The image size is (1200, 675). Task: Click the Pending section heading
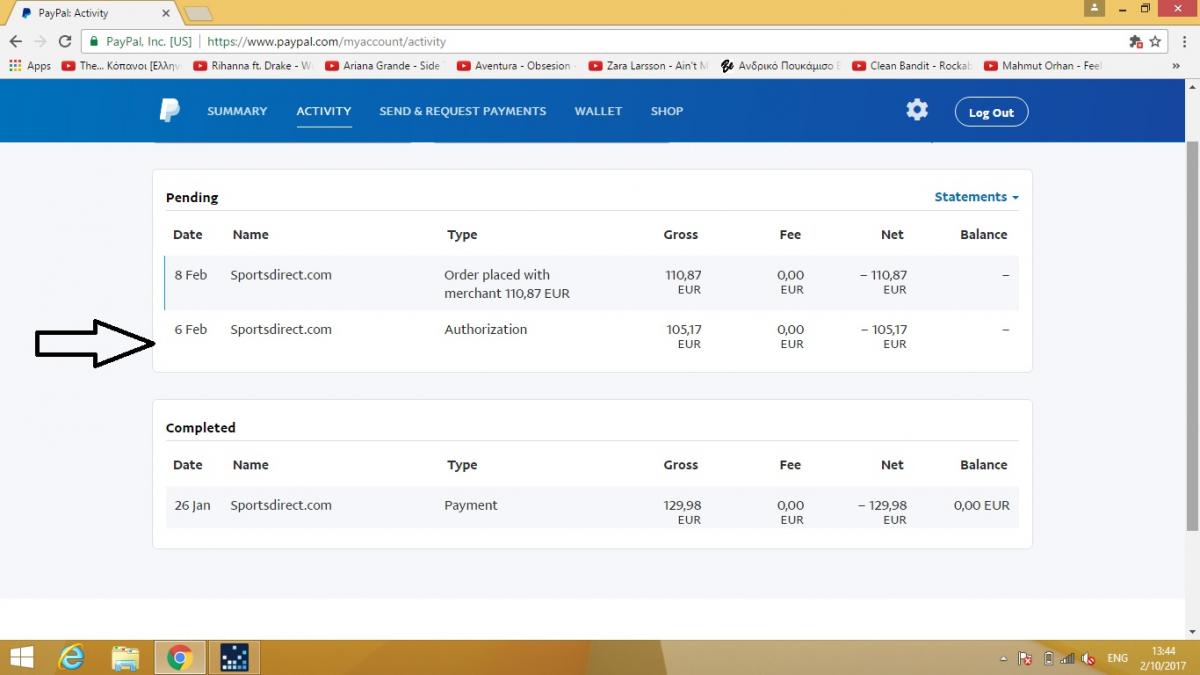pyautogui.click(x=192, y=197)
